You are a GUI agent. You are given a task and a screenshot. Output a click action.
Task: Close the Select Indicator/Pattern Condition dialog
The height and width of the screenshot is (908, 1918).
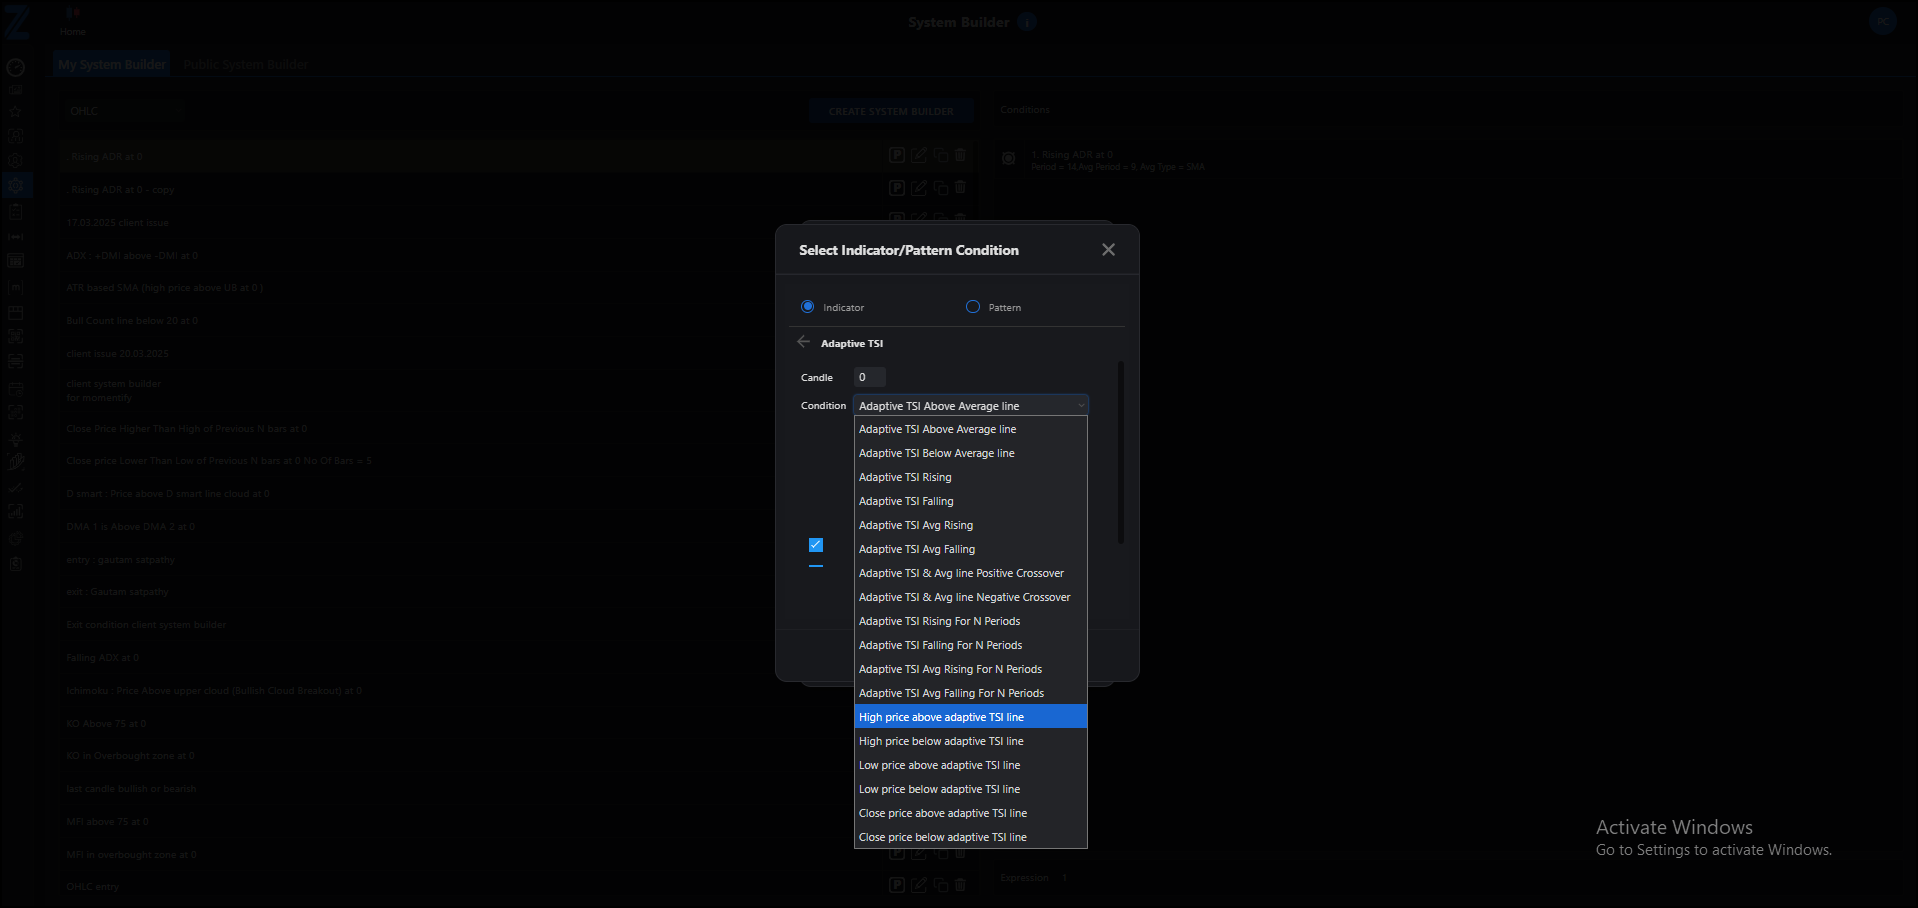click(1108, 250)
